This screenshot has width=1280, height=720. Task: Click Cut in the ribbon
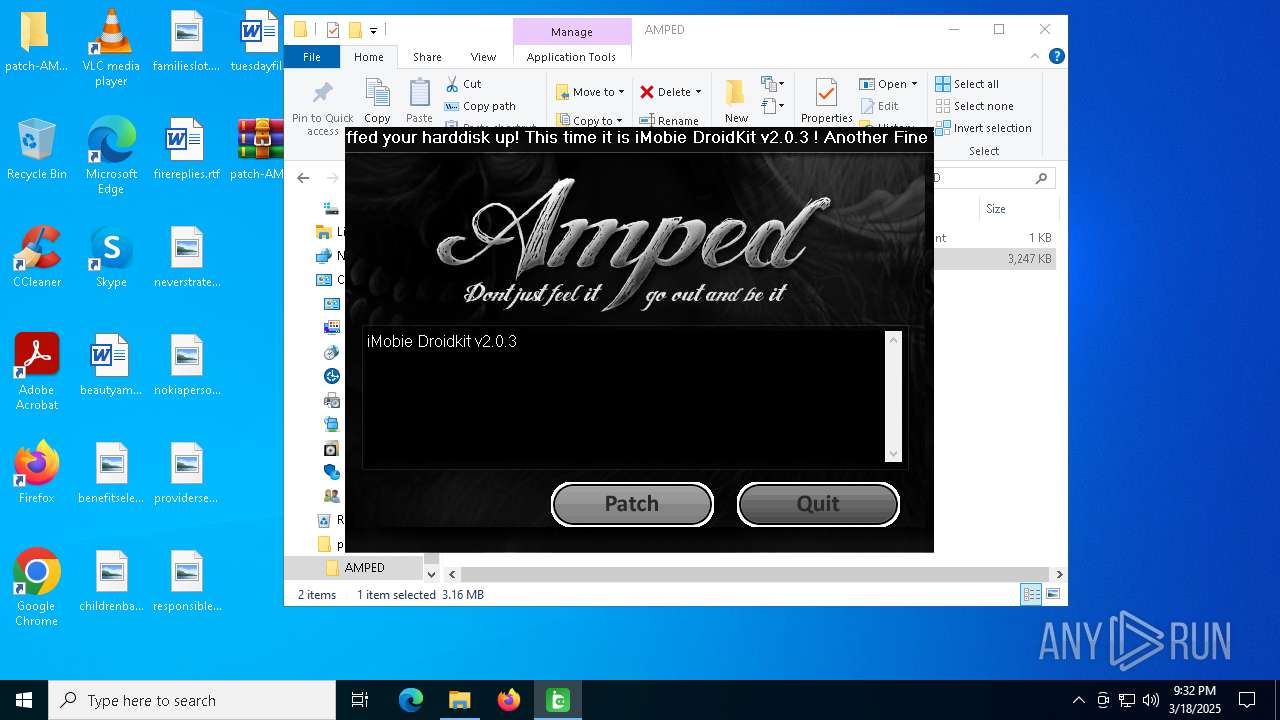[463, 84]
